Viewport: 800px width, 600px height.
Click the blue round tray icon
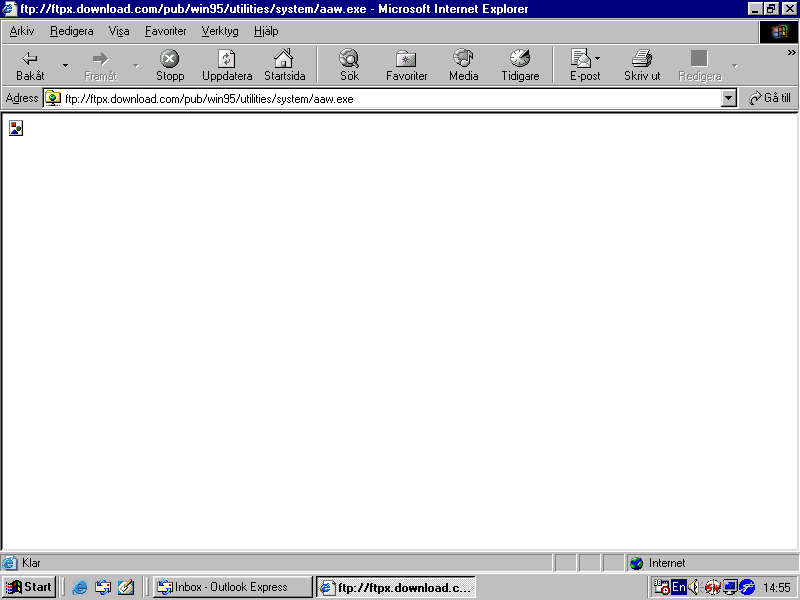747,588
